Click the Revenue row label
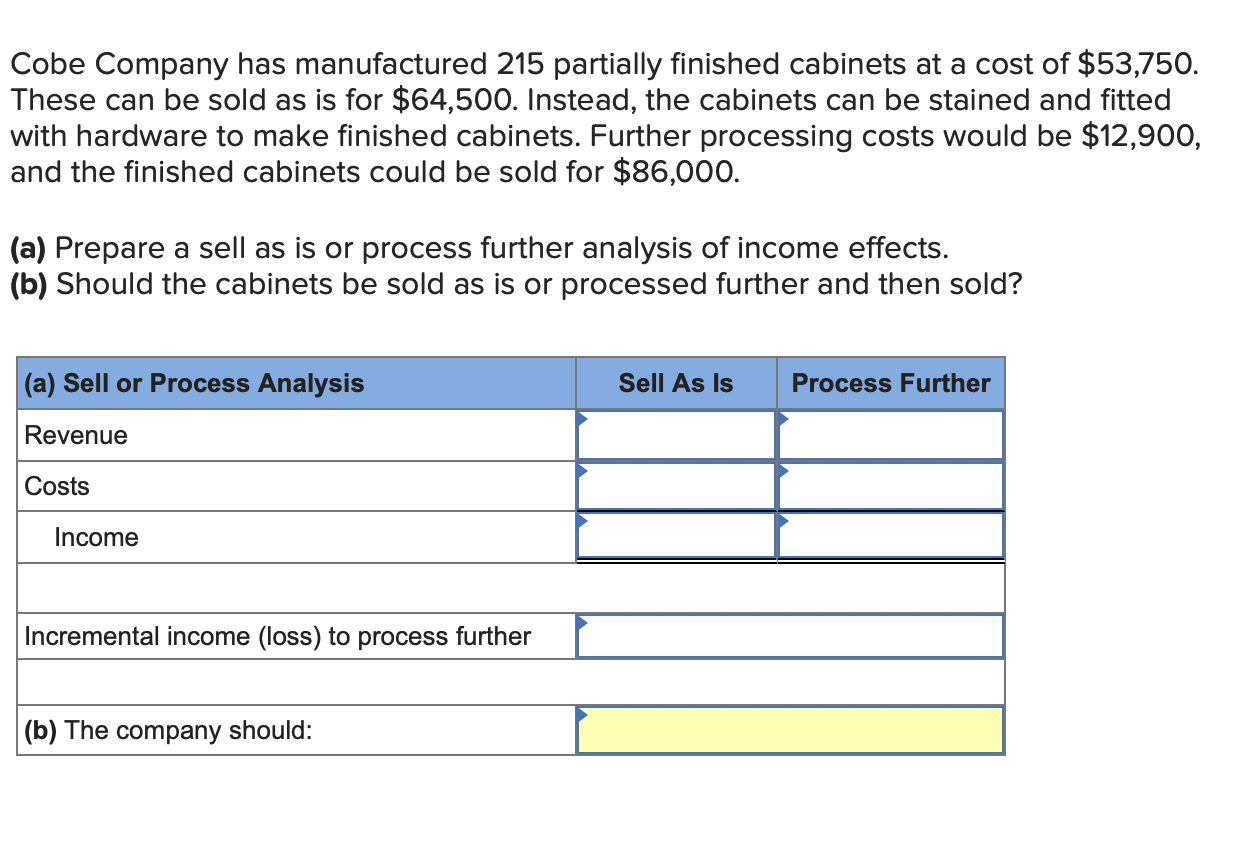 tap(74, 435)
